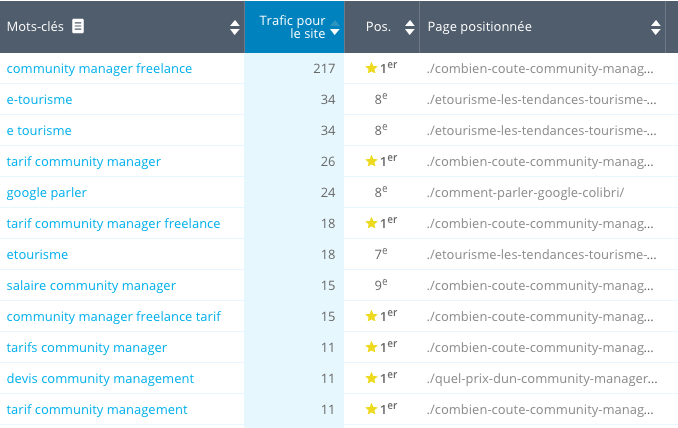Image resolution: width=678 pixels, height=428 pixels.
Task: Select traffic value 11 in devis community management row
Action: tap(328, 379)
